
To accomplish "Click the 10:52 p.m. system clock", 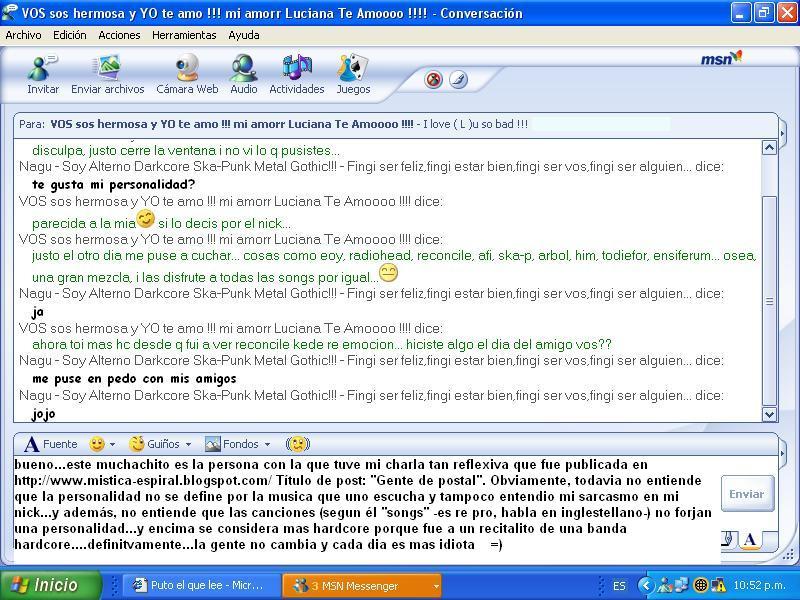I will click(759, 585).
